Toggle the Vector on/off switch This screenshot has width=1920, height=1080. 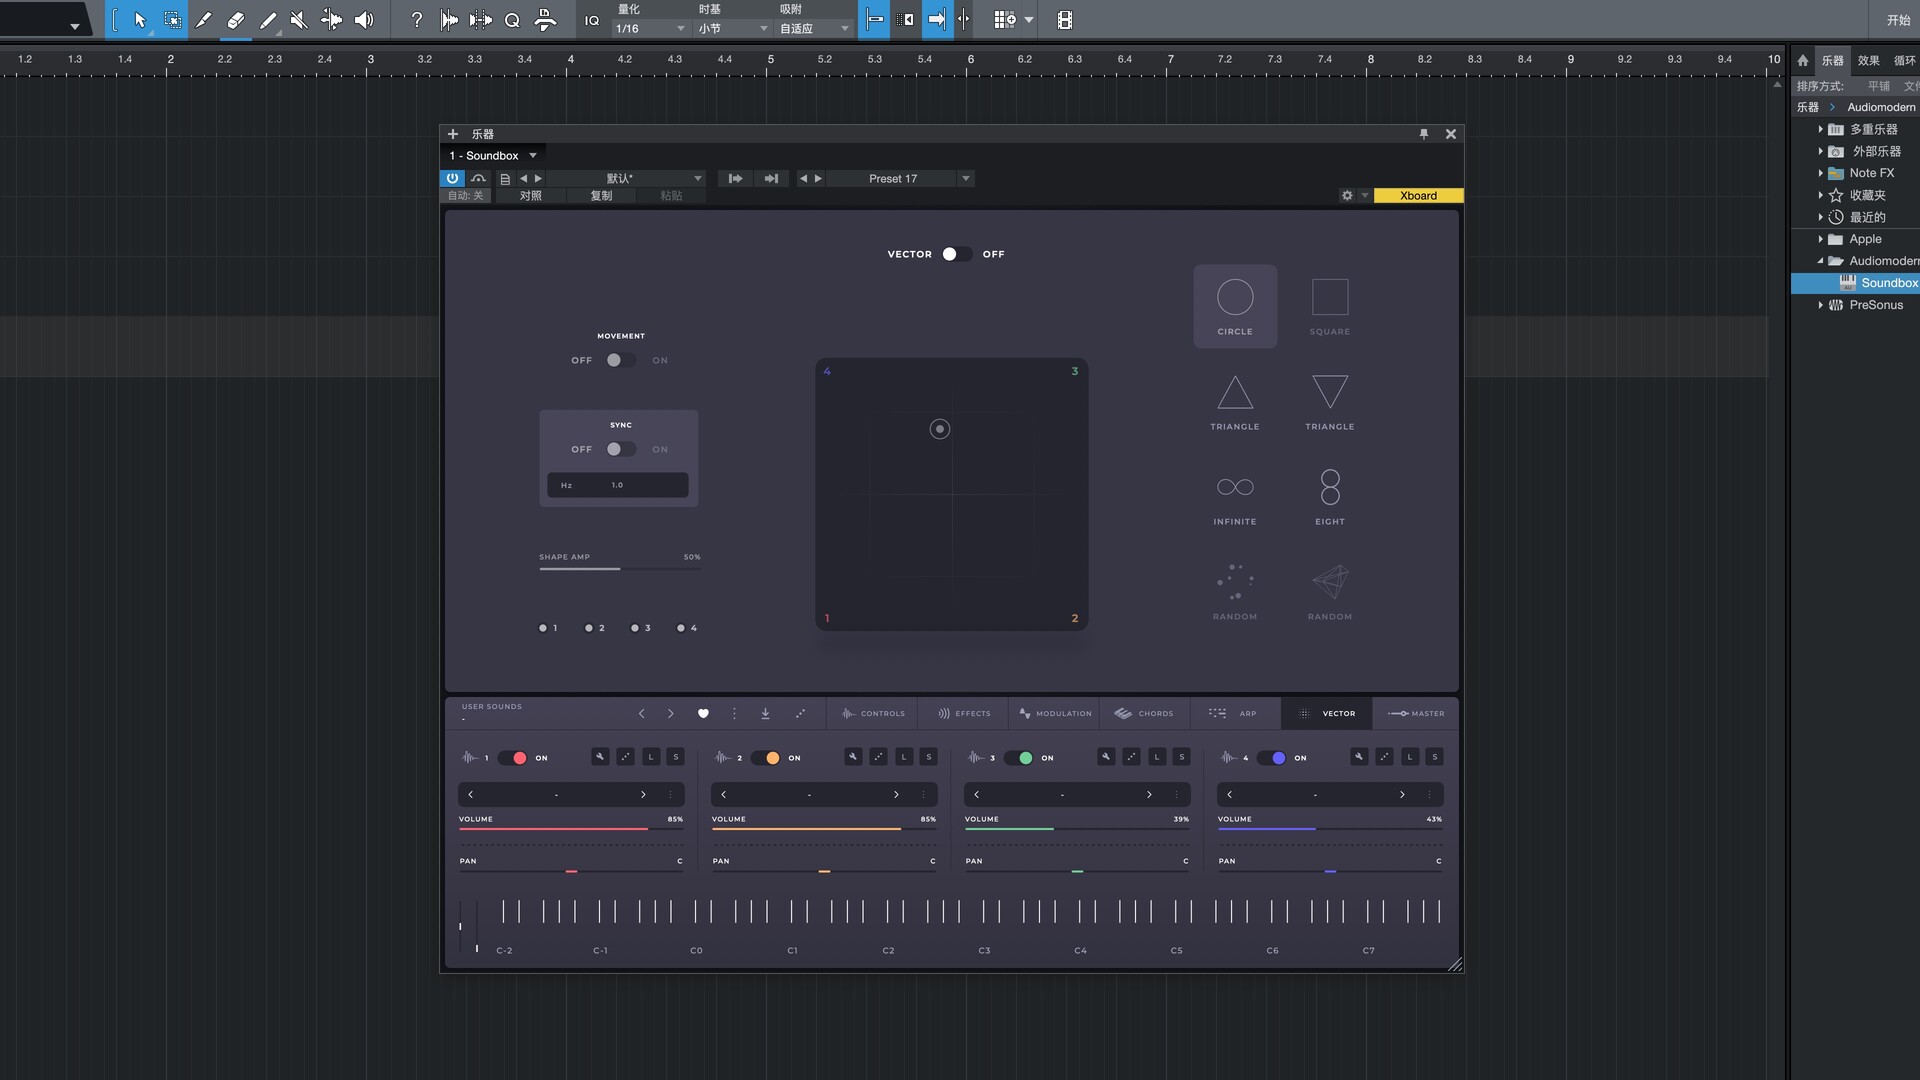(x=955, y=254)
